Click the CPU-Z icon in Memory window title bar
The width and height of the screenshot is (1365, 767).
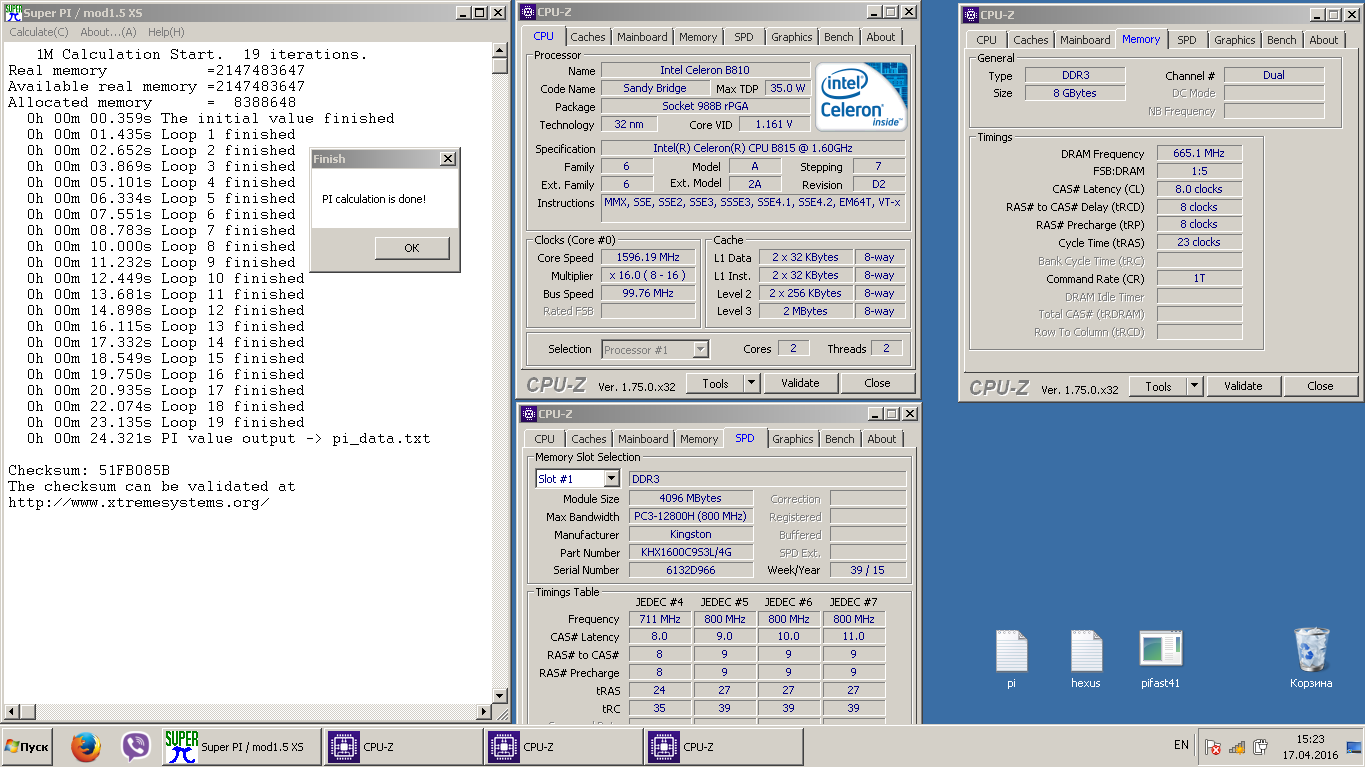(971, 15)
